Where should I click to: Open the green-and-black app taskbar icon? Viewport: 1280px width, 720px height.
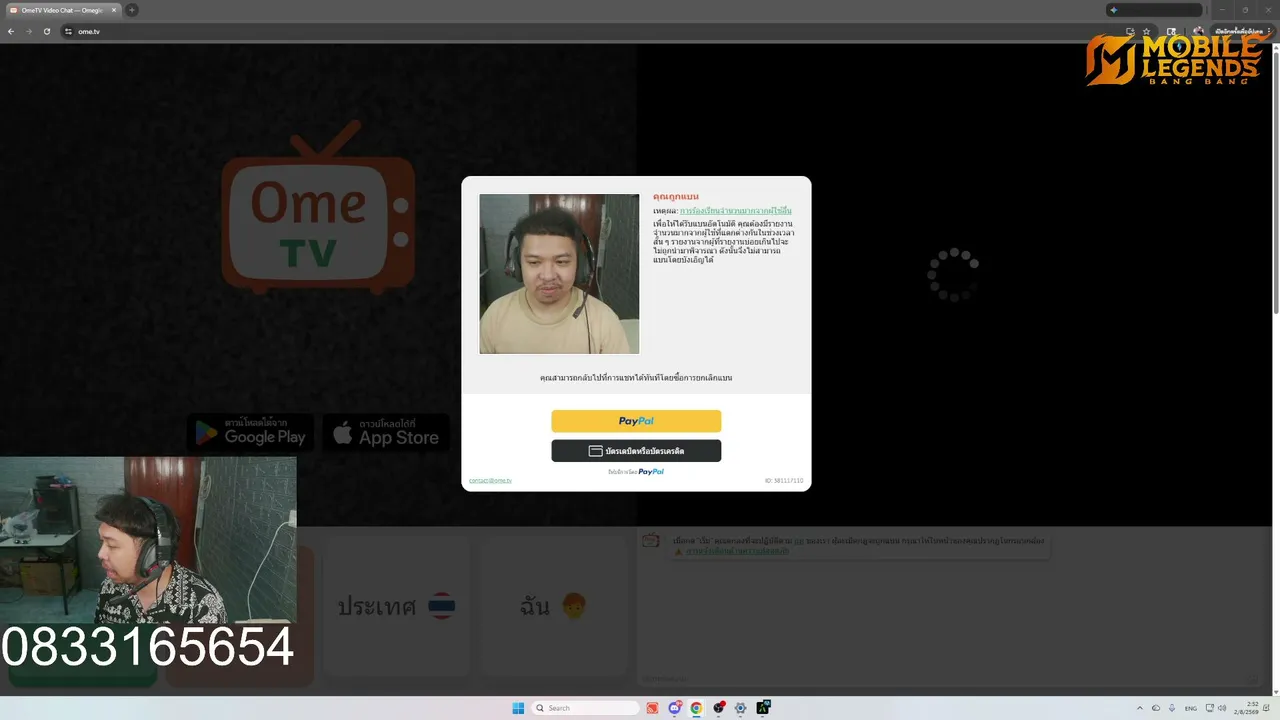coord(763,708)
